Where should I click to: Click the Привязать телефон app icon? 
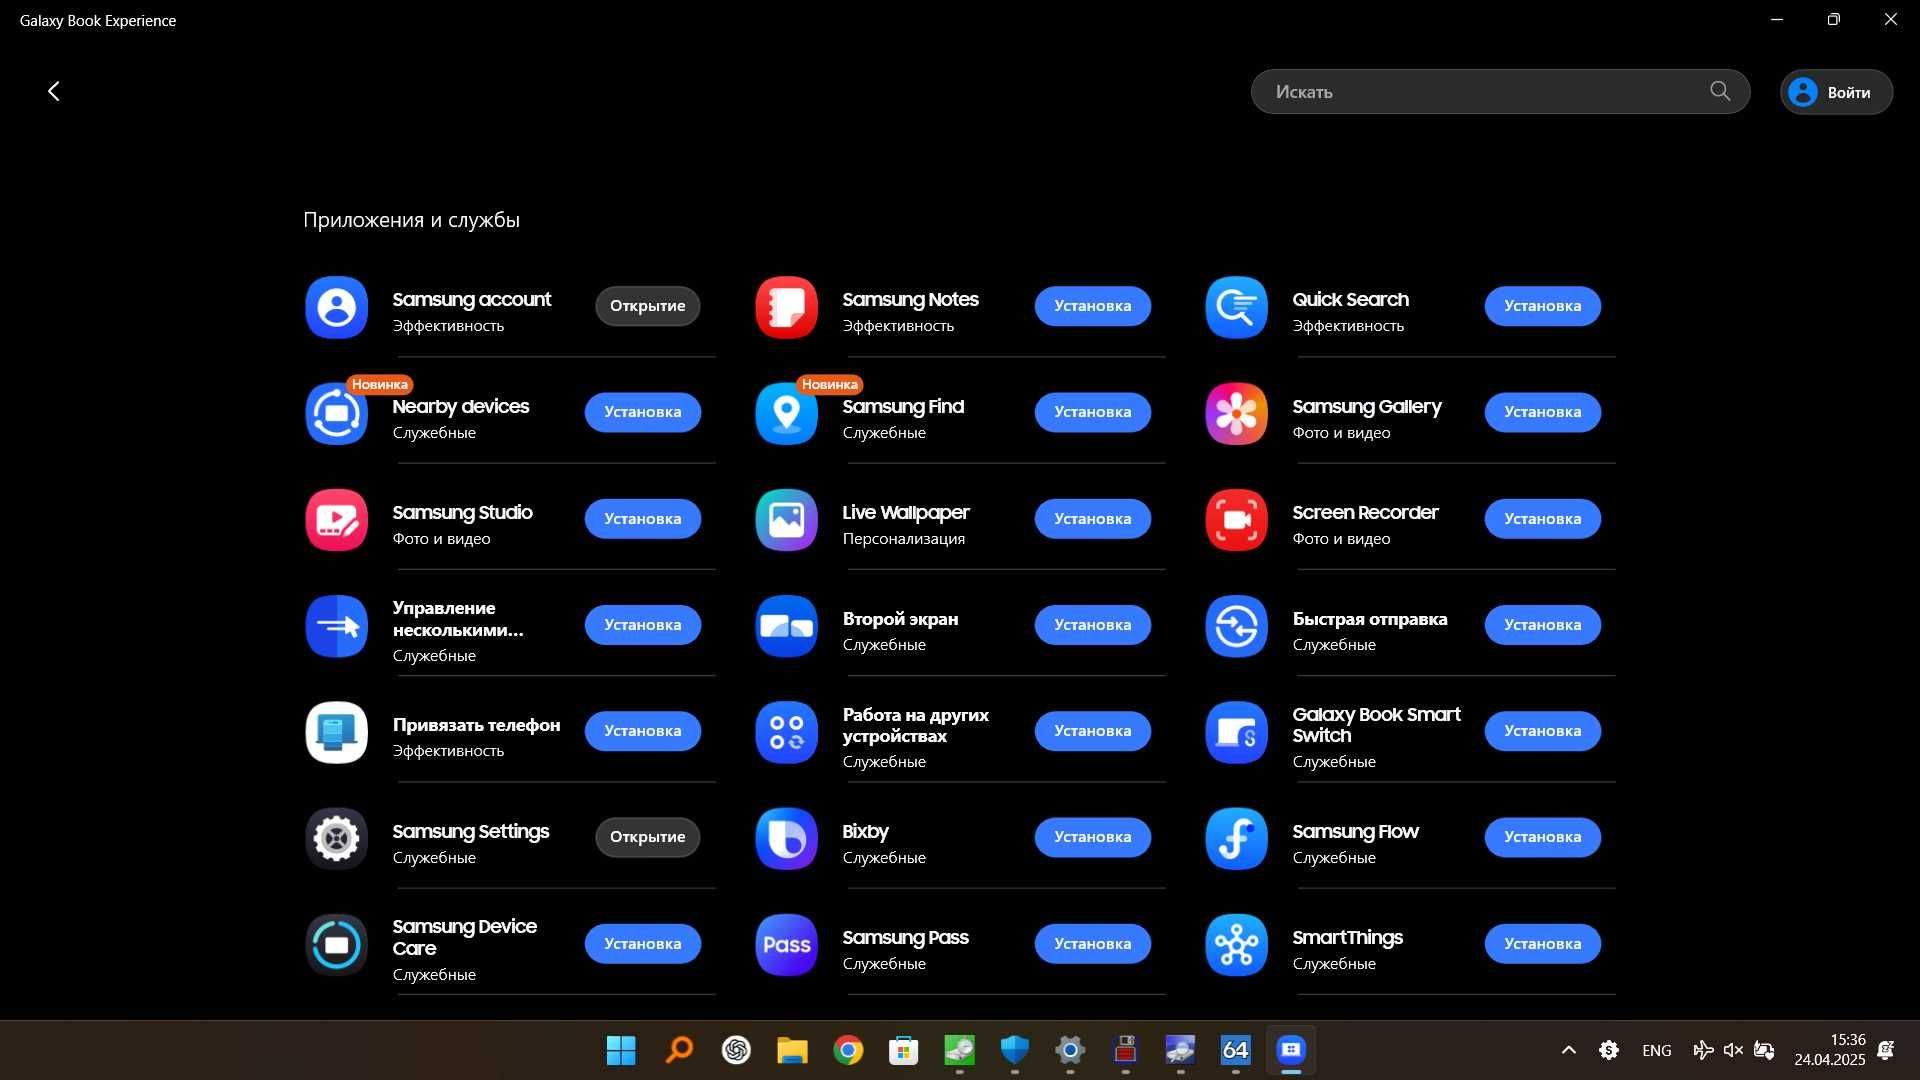(336, 732)
